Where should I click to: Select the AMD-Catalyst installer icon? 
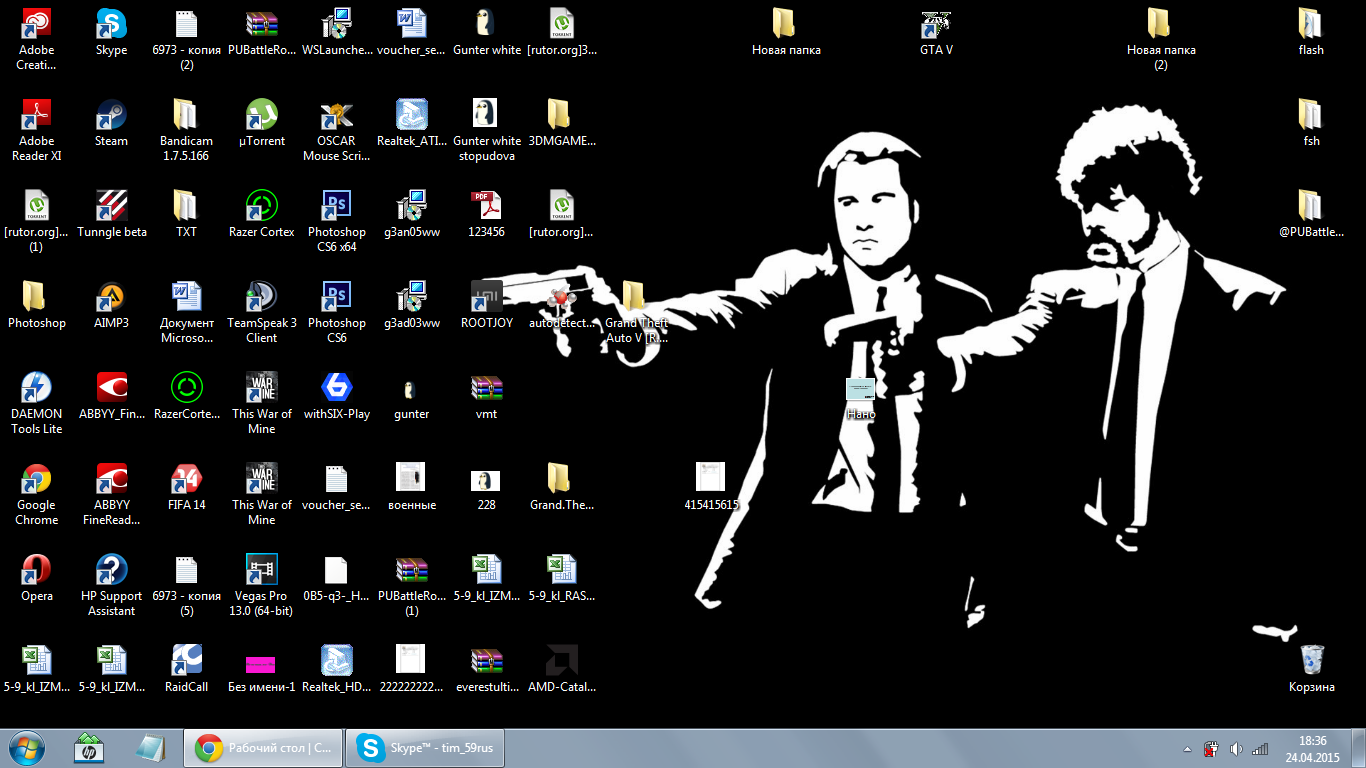point(562,670)
